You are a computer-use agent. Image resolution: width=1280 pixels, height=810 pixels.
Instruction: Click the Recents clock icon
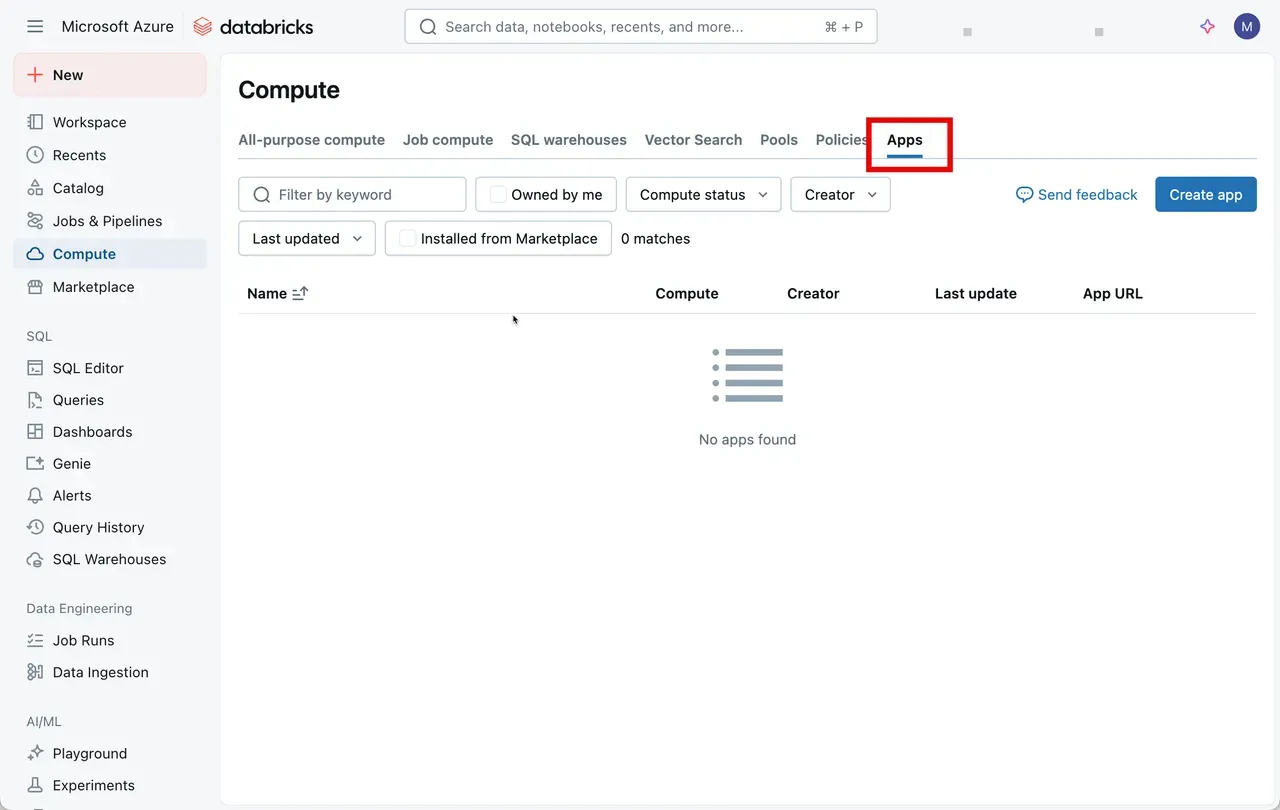[x=35, y=155]
